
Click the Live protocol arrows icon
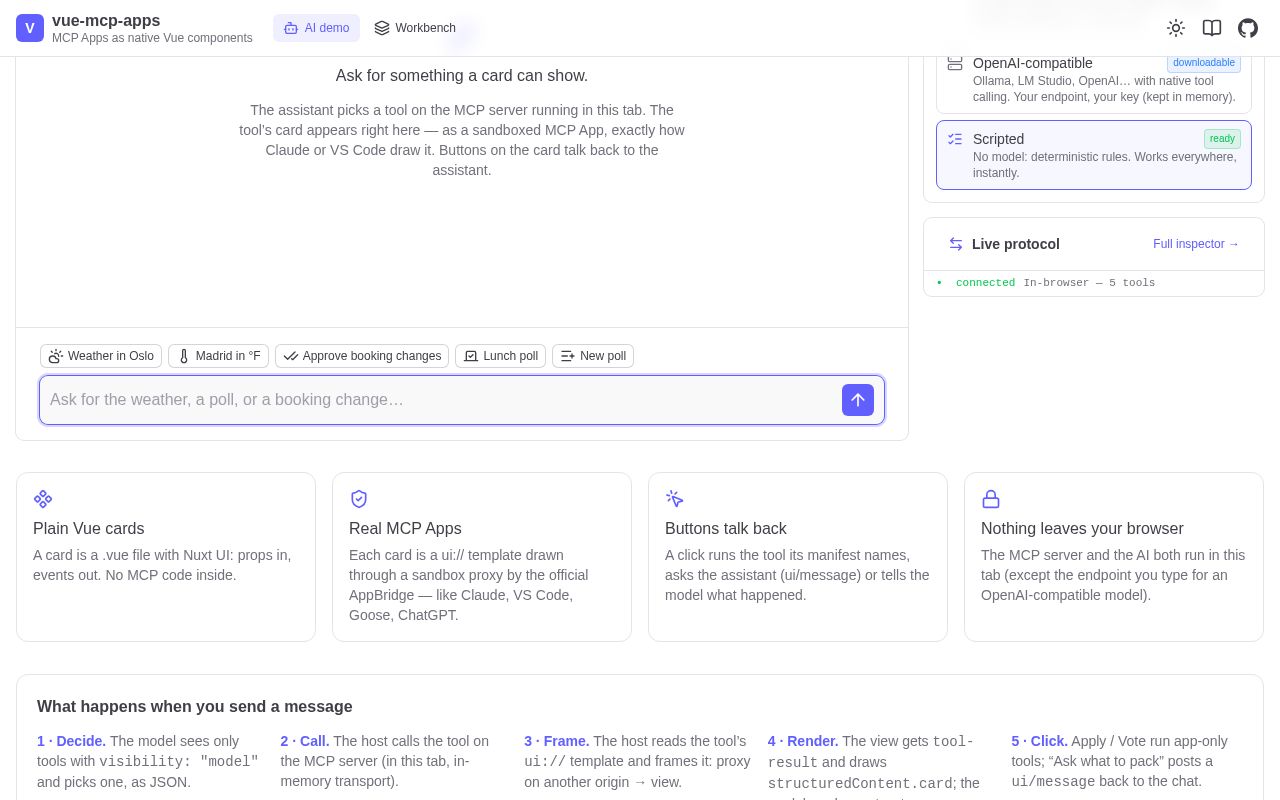956,244
